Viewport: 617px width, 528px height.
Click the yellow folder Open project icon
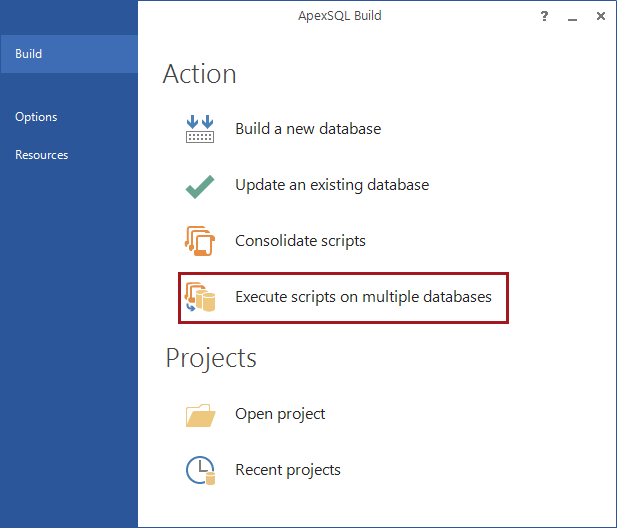pyautogui.click(x=200, y=415)
